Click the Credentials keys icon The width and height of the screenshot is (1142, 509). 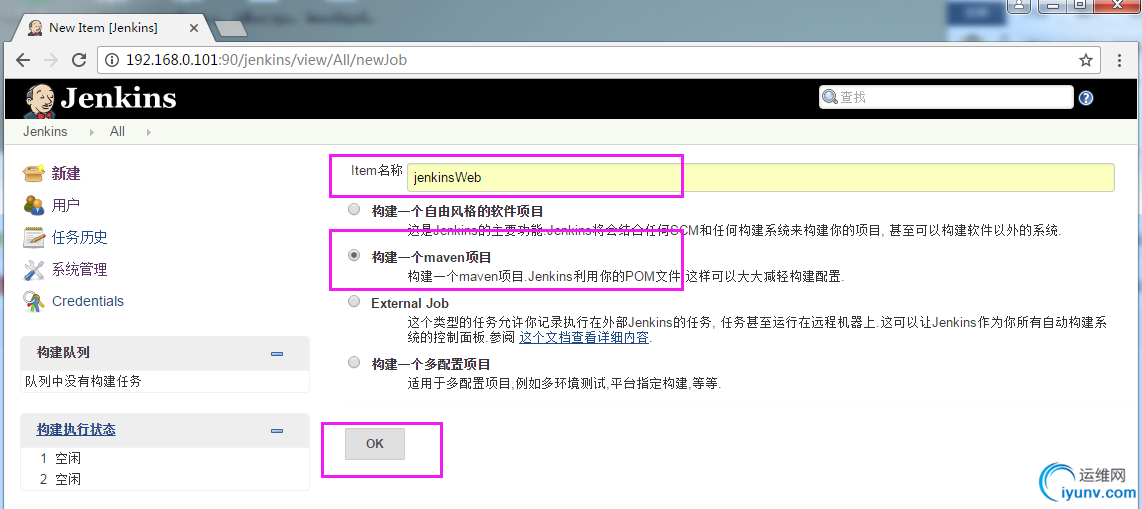pyautogui.click(x=34, y=301)
